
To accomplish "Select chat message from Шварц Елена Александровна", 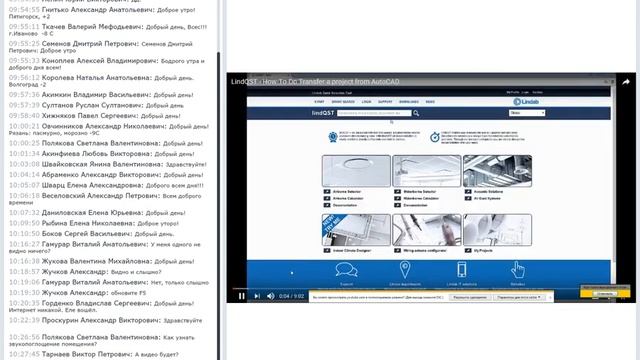I will [106, 185].
